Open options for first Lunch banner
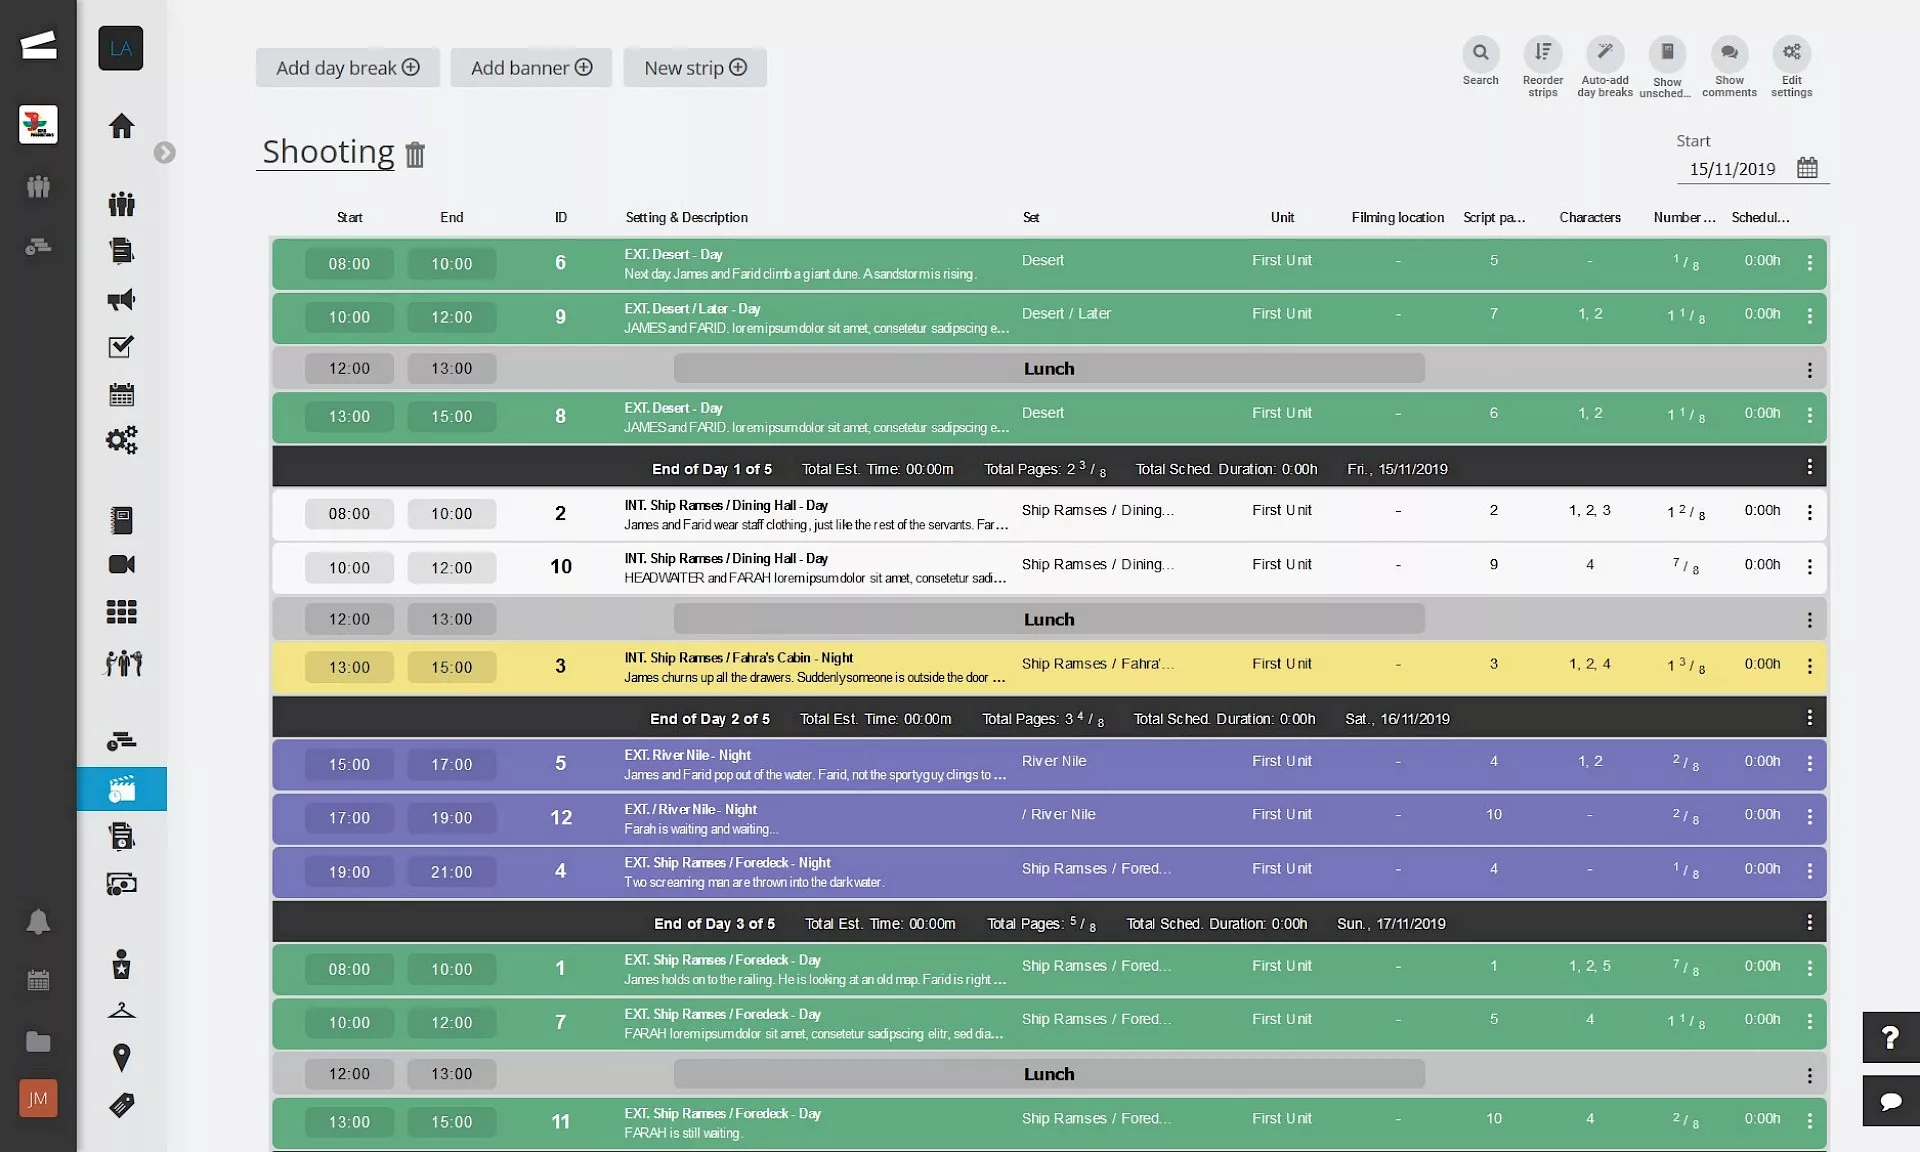 [1809, 370]
